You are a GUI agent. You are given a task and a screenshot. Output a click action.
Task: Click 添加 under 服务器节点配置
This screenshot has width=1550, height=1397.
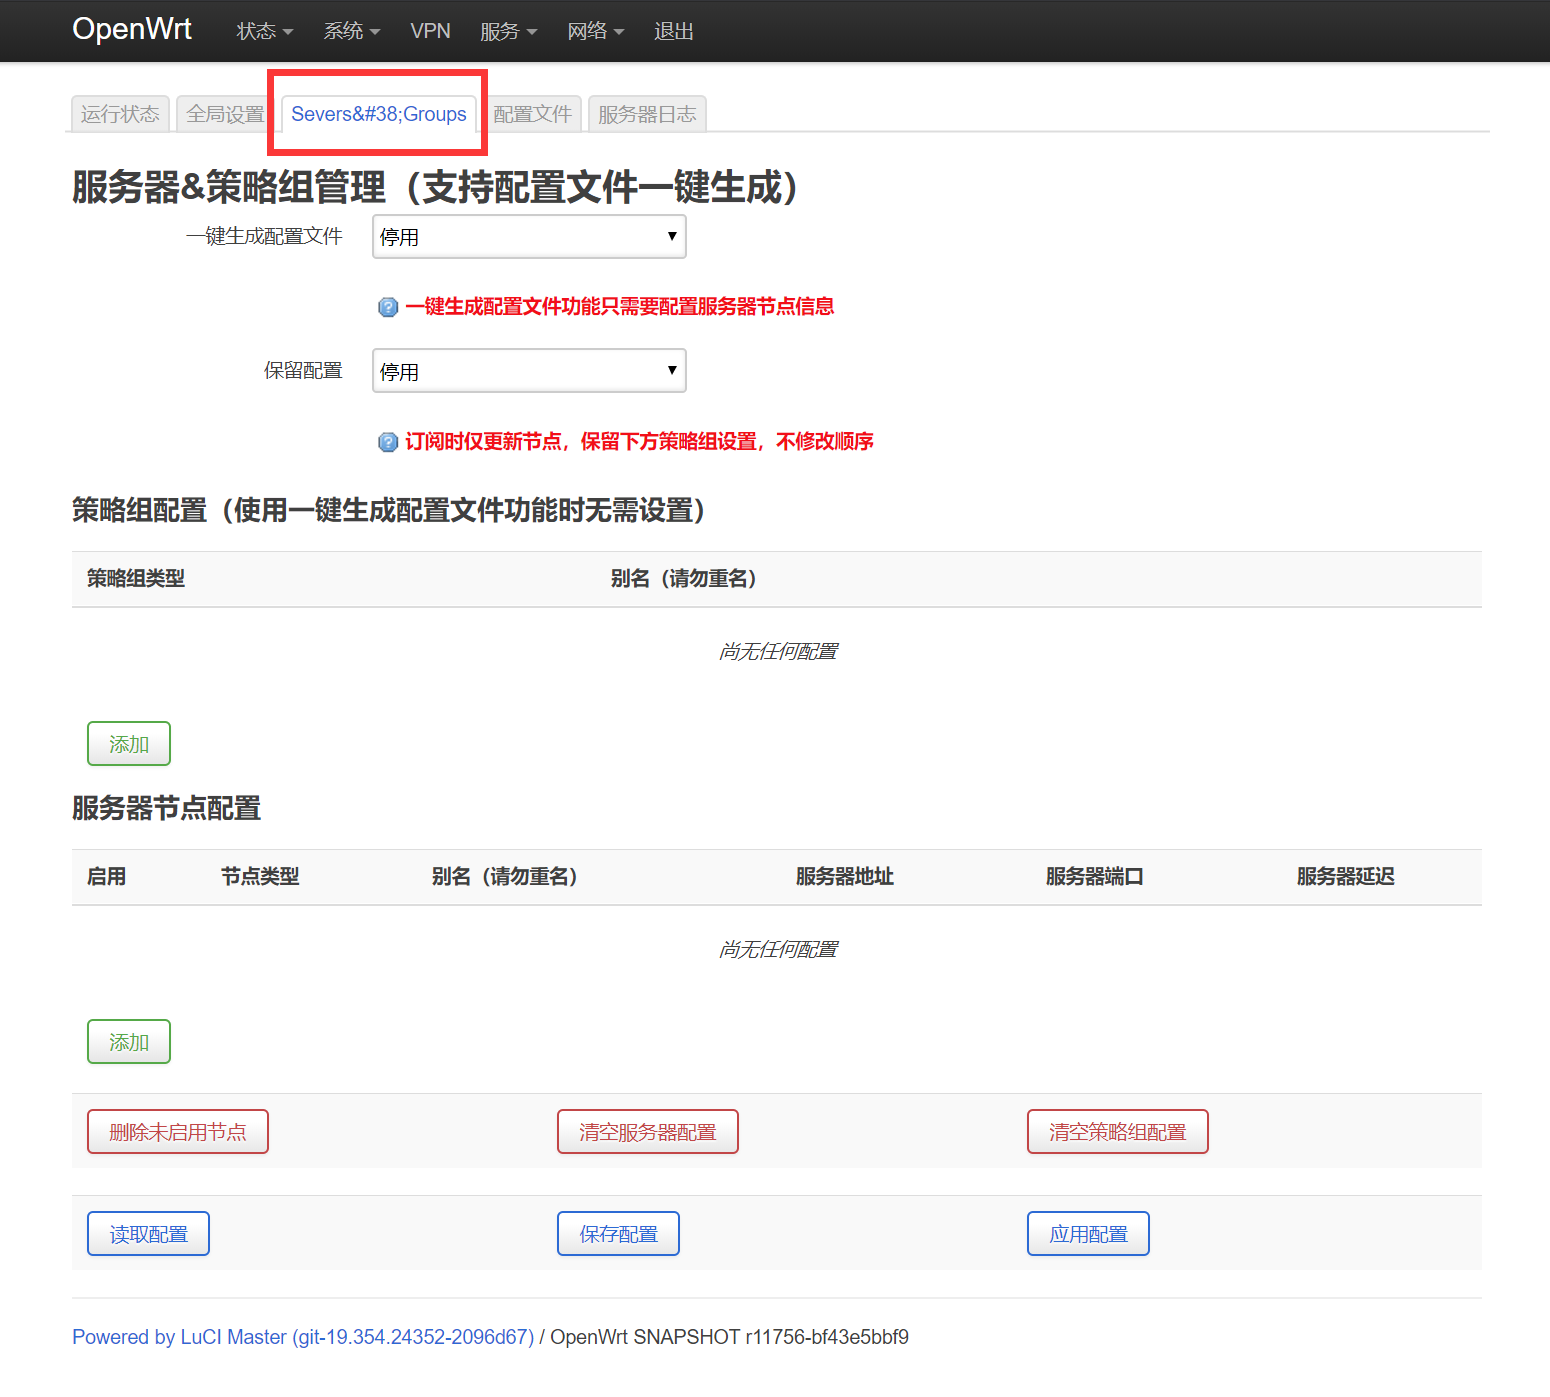129,1042
